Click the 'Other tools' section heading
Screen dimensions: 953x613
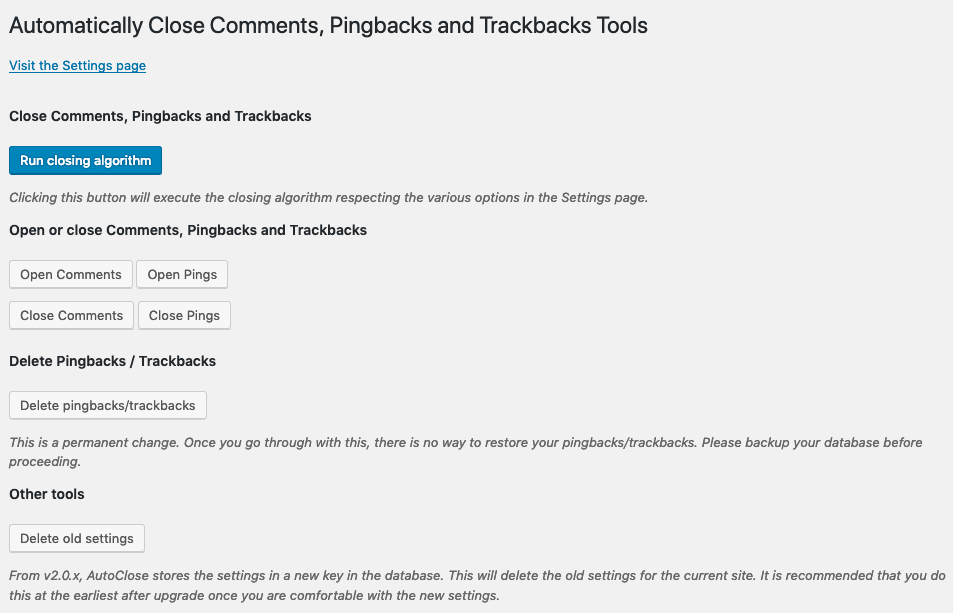pyautogui.click(x=47, y=494)
